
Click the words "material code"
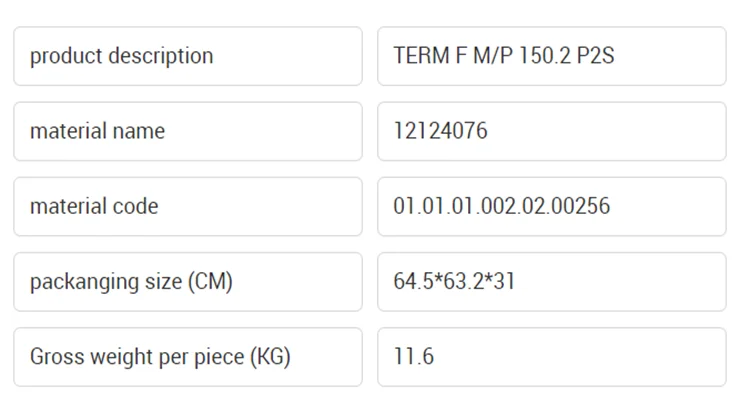click(x=94, y=206)
